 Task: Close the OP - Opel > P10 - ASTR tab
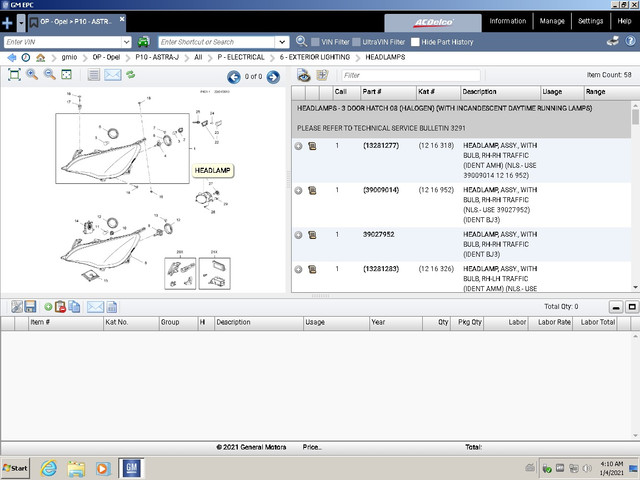(122, 19)
